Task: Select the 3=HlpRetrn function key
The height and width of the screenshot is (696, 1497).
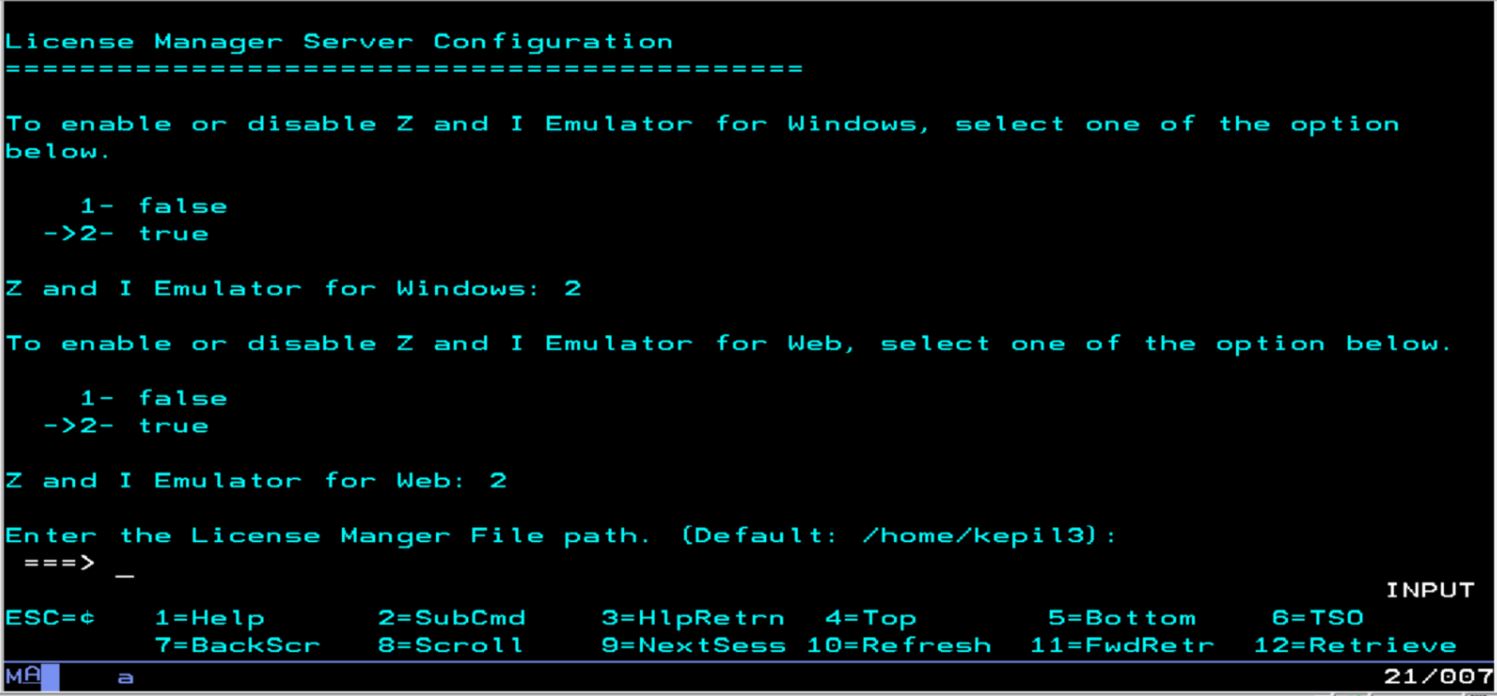Action: [692, 618]
